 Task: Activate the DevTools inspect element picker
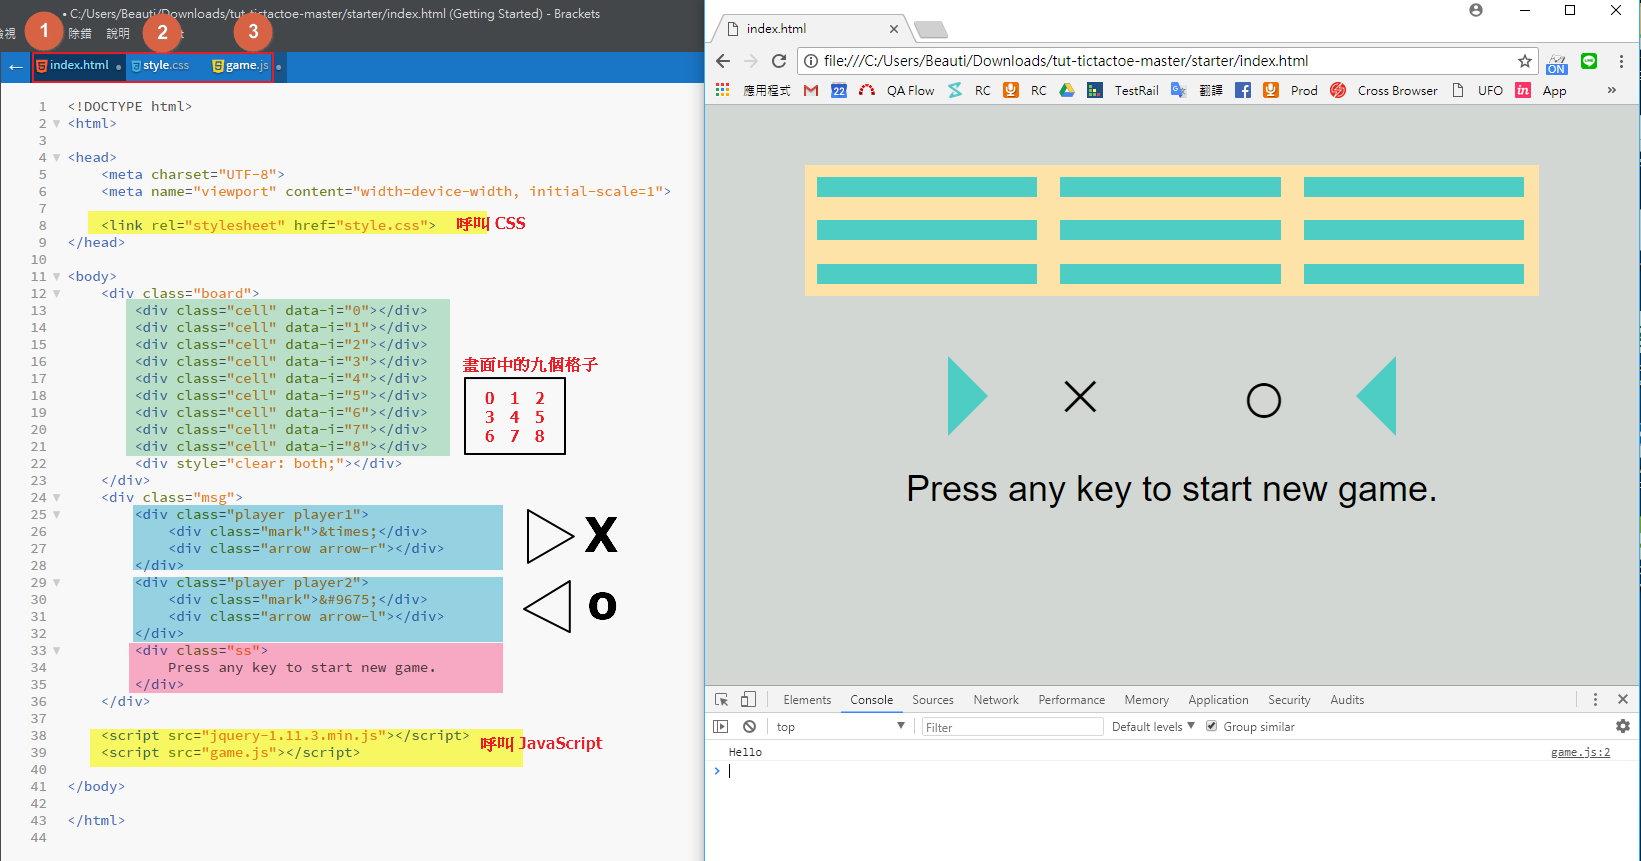pyautogui.click(x=722, y=700)
